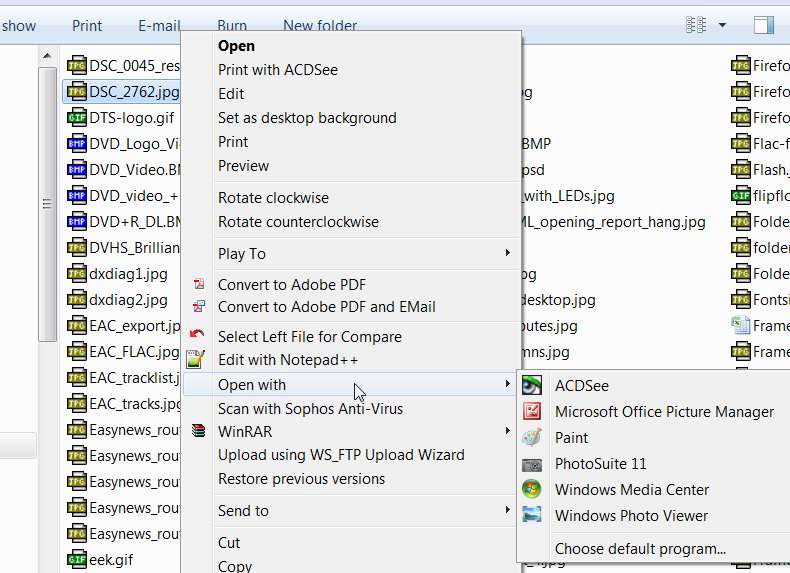This screenshot has width=790, height=573.
Task: Click the icon of EAC_tracks.jpg
Action: click(x=76, y=403)
